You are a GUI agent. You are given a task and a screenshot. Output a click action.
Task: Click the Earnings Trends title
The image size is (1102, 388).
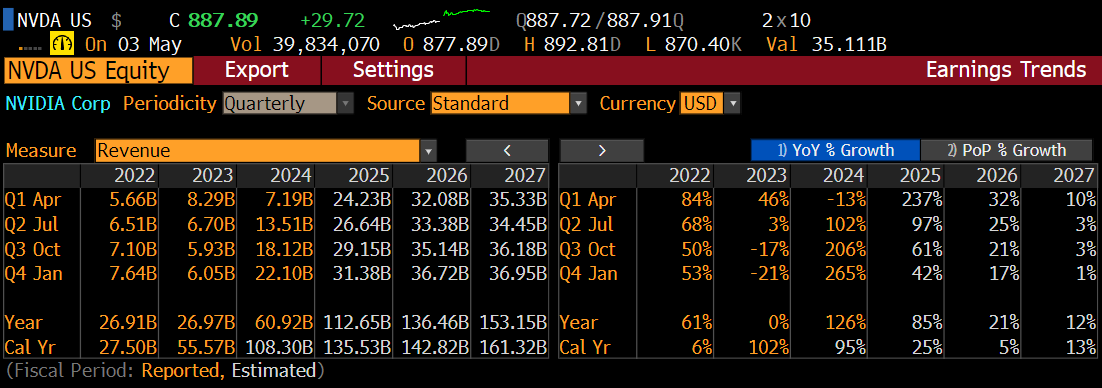click(x=1006, y=70)
